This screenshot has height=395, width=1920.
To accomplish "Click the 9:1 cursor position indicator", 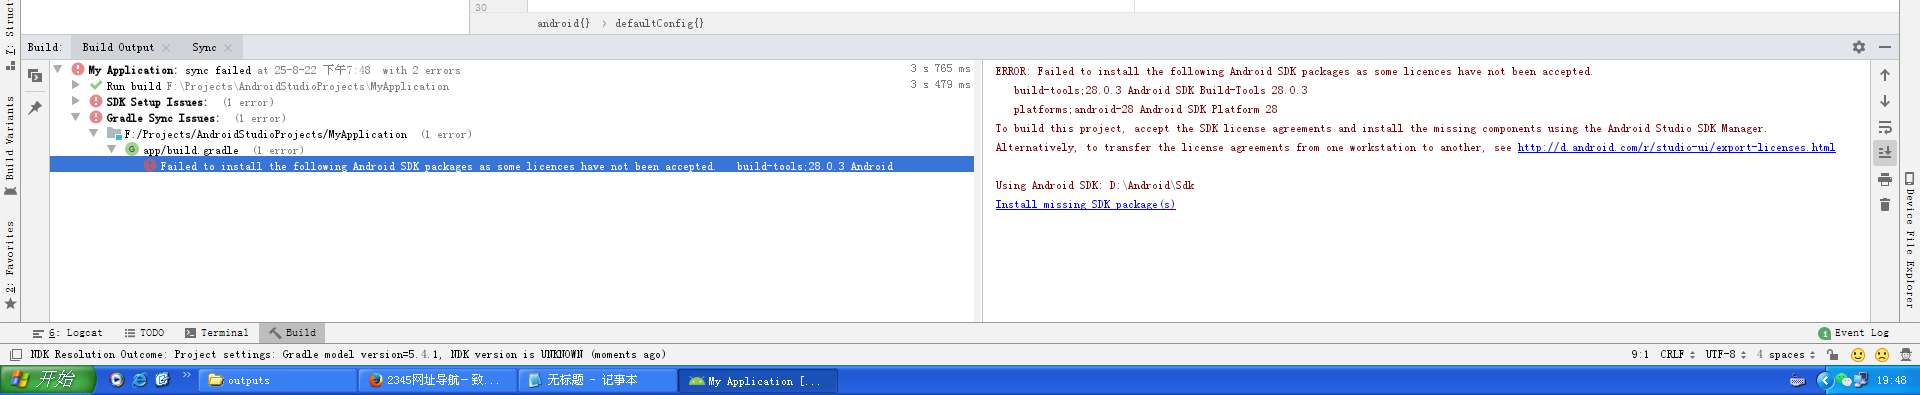I will pyautogui.click(x=1640, y=354).
